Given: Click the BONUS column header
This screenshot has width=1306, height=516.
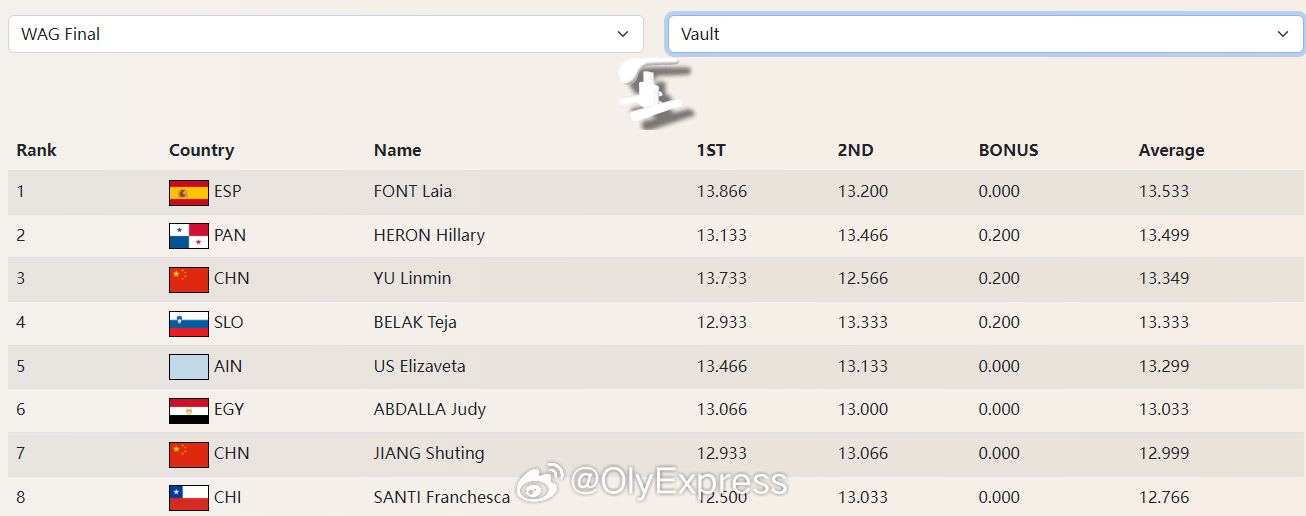Looking at the screenshot, I should (1008, 150).
